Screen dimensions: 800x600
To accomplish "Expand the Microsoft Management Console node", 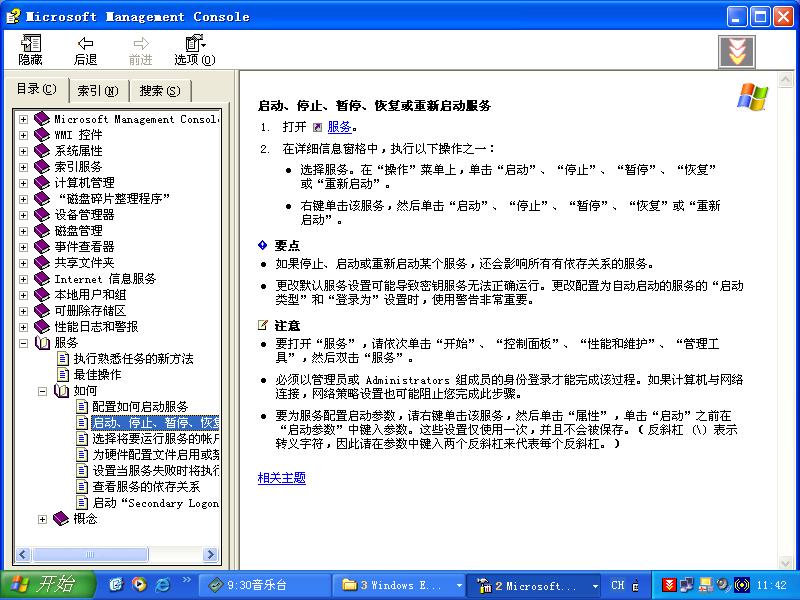I will point(23,119).
